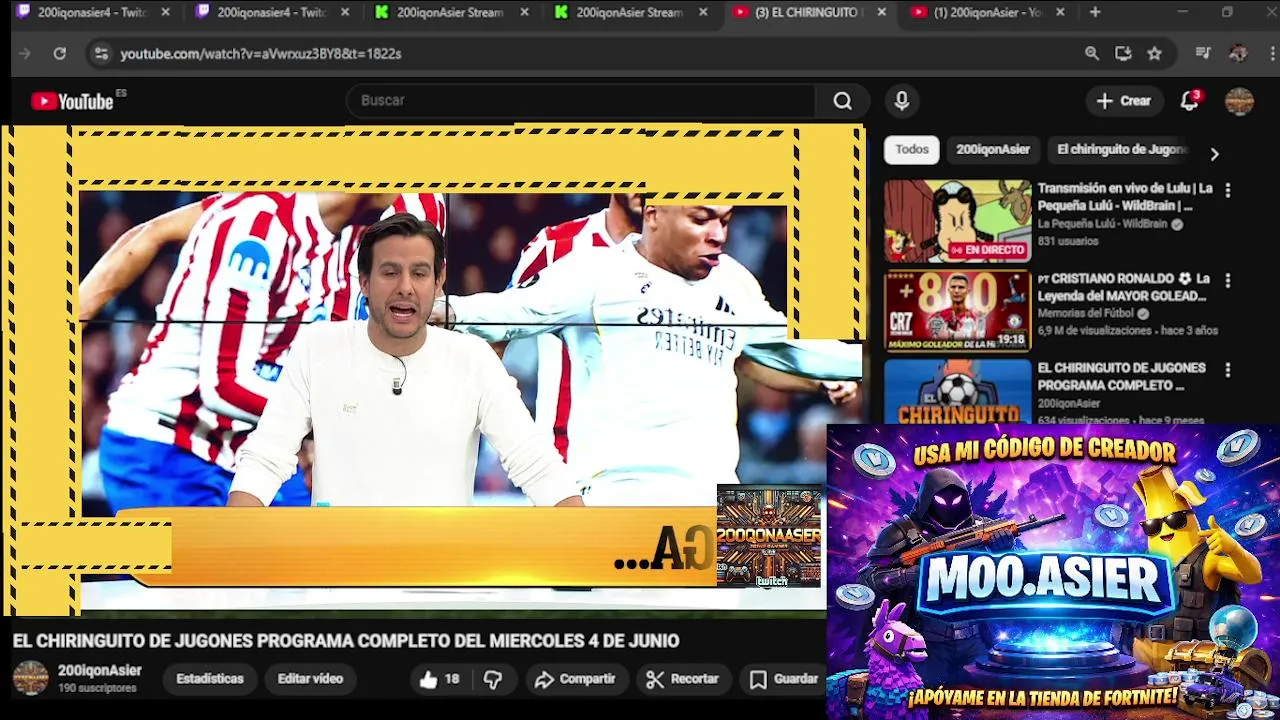Screen dimensions: 1280x720
Task: Minimize the browser window
Action: coord(1182,13)
